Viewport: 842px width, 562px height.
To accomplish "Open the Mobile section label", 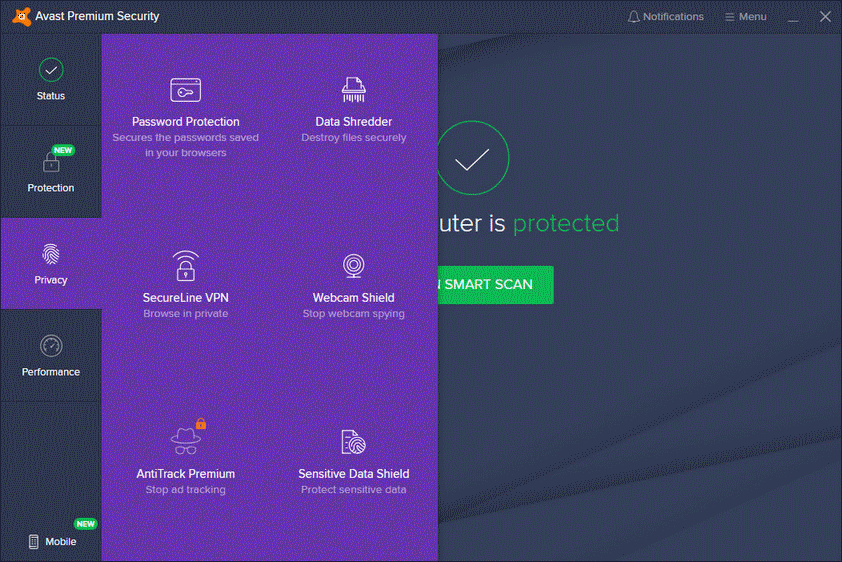I will click(x=61, y=542).
